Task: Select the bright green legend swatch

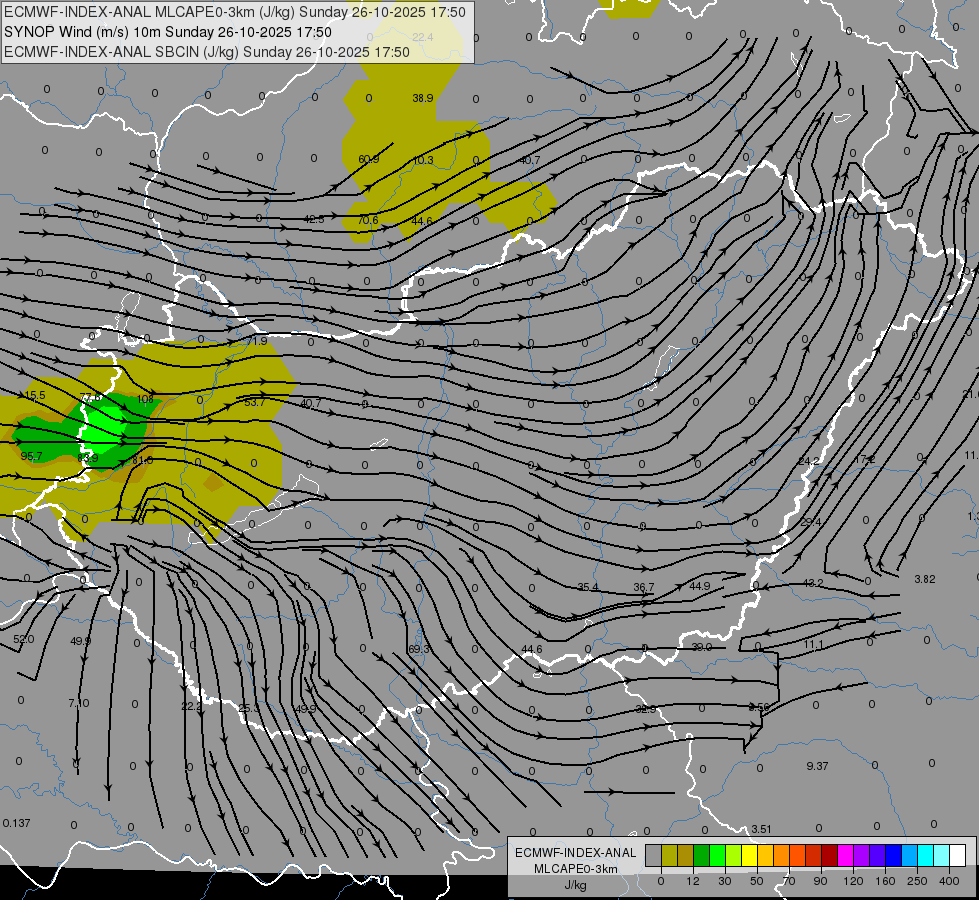Action: (717, 855)
